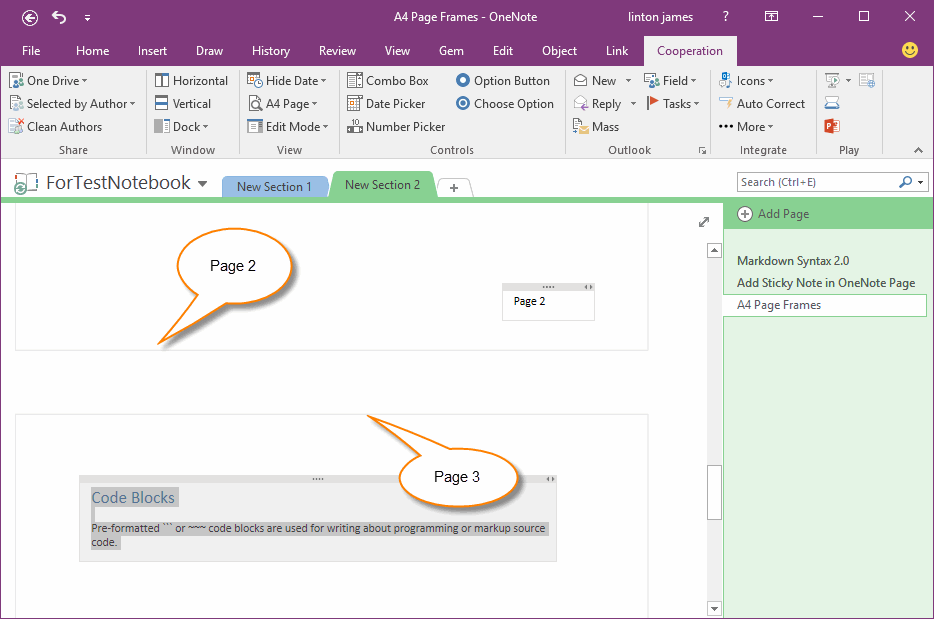Open the Tasks flag dropdown
This screenshot has height=619, width=934.
673,104
